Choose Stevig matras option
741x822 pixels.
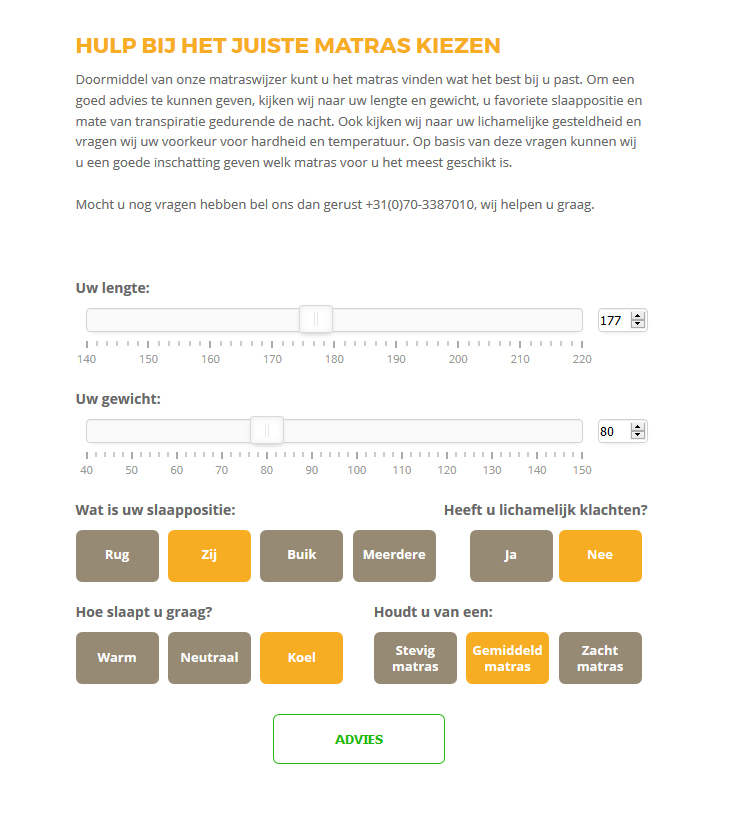pyautogui.click(x=415, y=658)
